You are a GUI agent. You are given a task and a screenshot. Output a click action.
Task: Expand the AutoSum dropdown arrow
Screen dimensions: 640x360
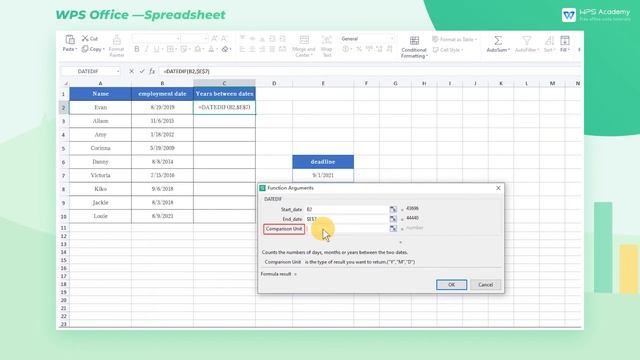point(509,50)
